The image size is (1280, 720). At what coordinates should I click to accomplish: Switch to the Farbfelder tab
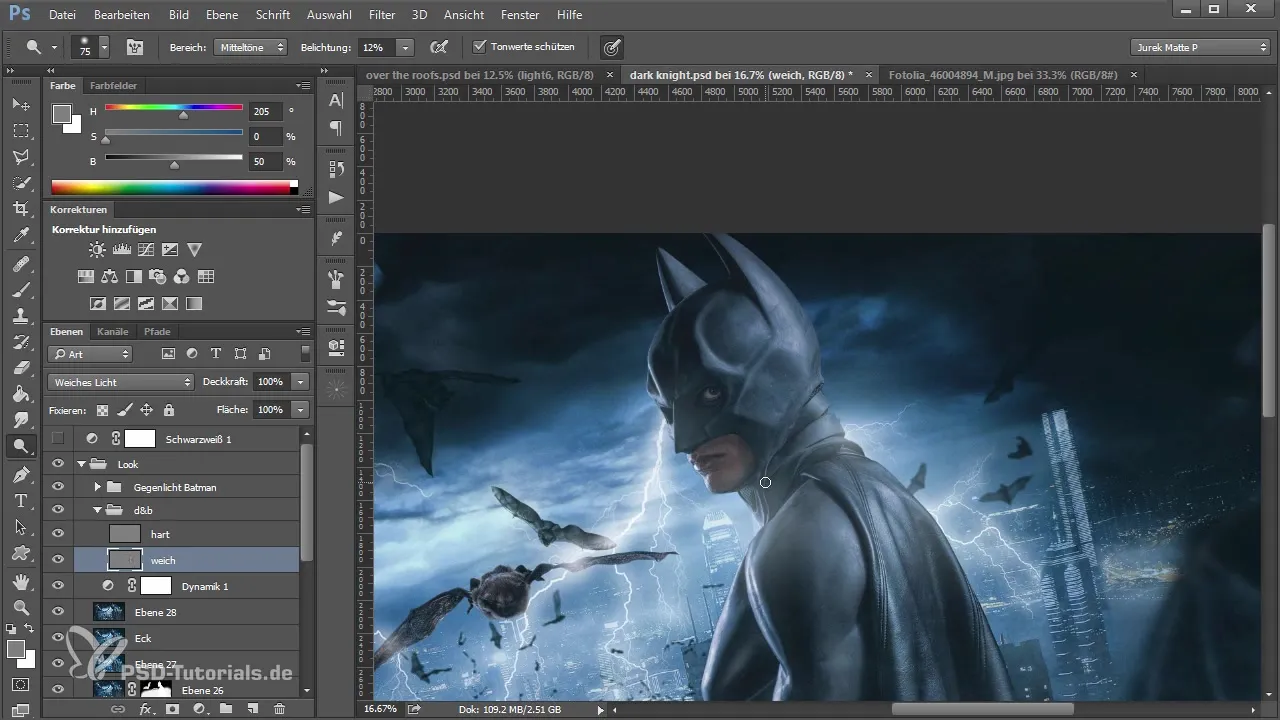point(113,86)
